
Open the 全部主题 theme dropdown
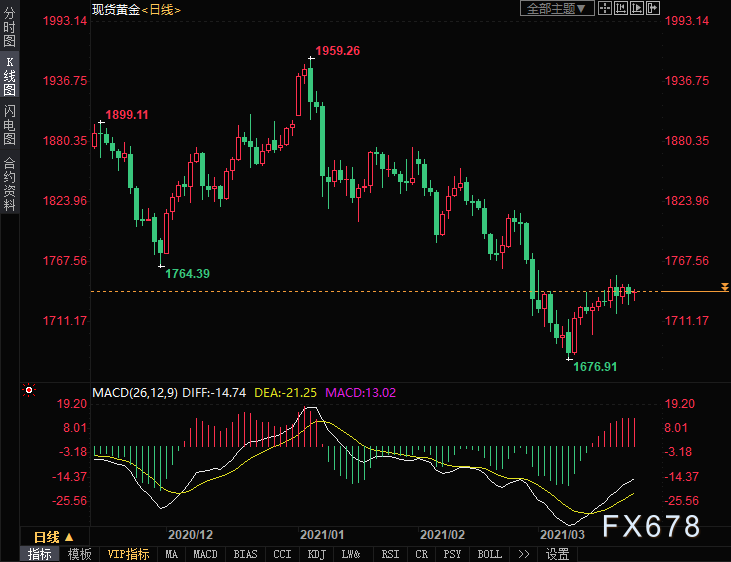click(x=558, y=8)
